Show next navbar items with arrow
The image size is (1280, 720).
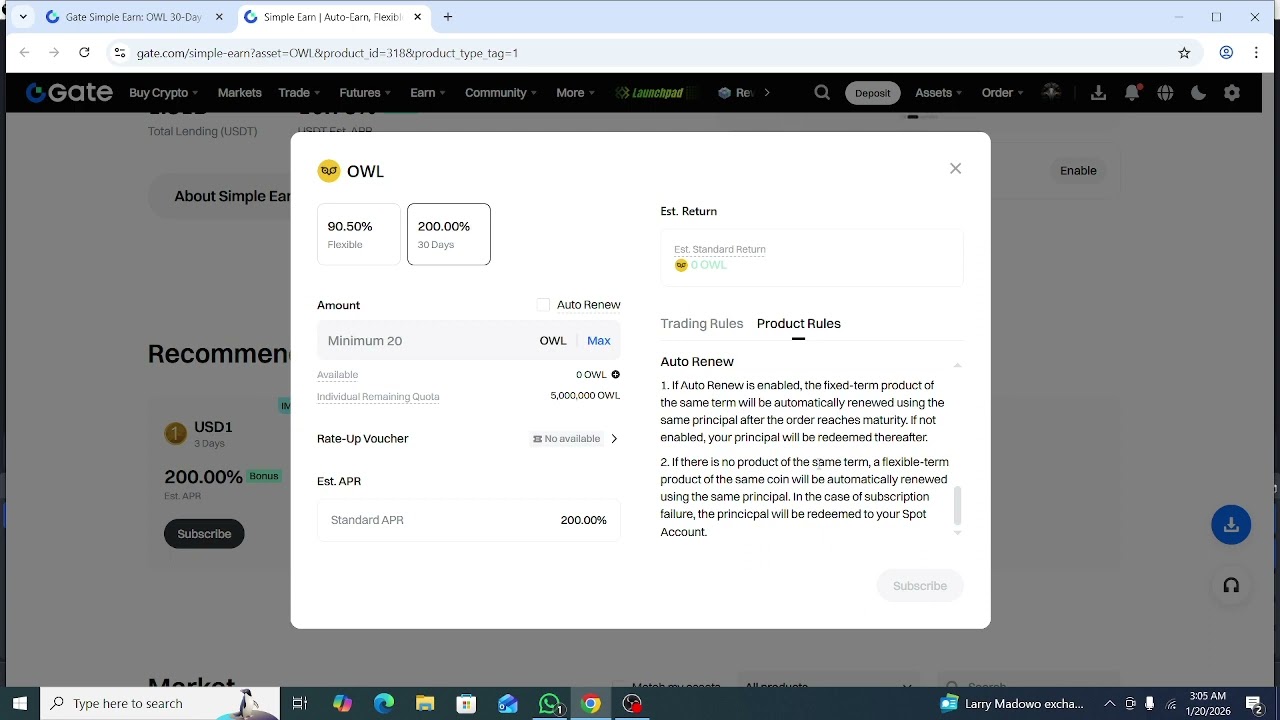pyautogui.click(x=767, y=93)
